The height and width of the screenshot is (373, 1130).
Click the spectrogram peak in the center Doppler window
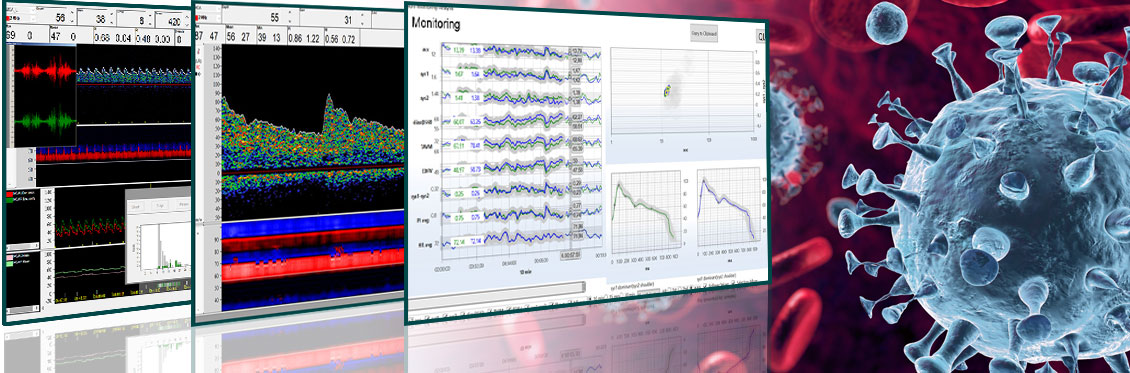pos(329,101)
